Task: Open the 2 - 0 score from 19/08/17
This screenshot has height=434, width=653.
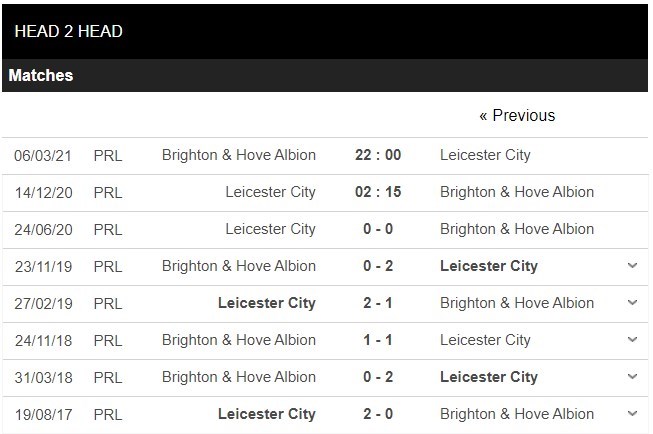Action: click(378, 414)
